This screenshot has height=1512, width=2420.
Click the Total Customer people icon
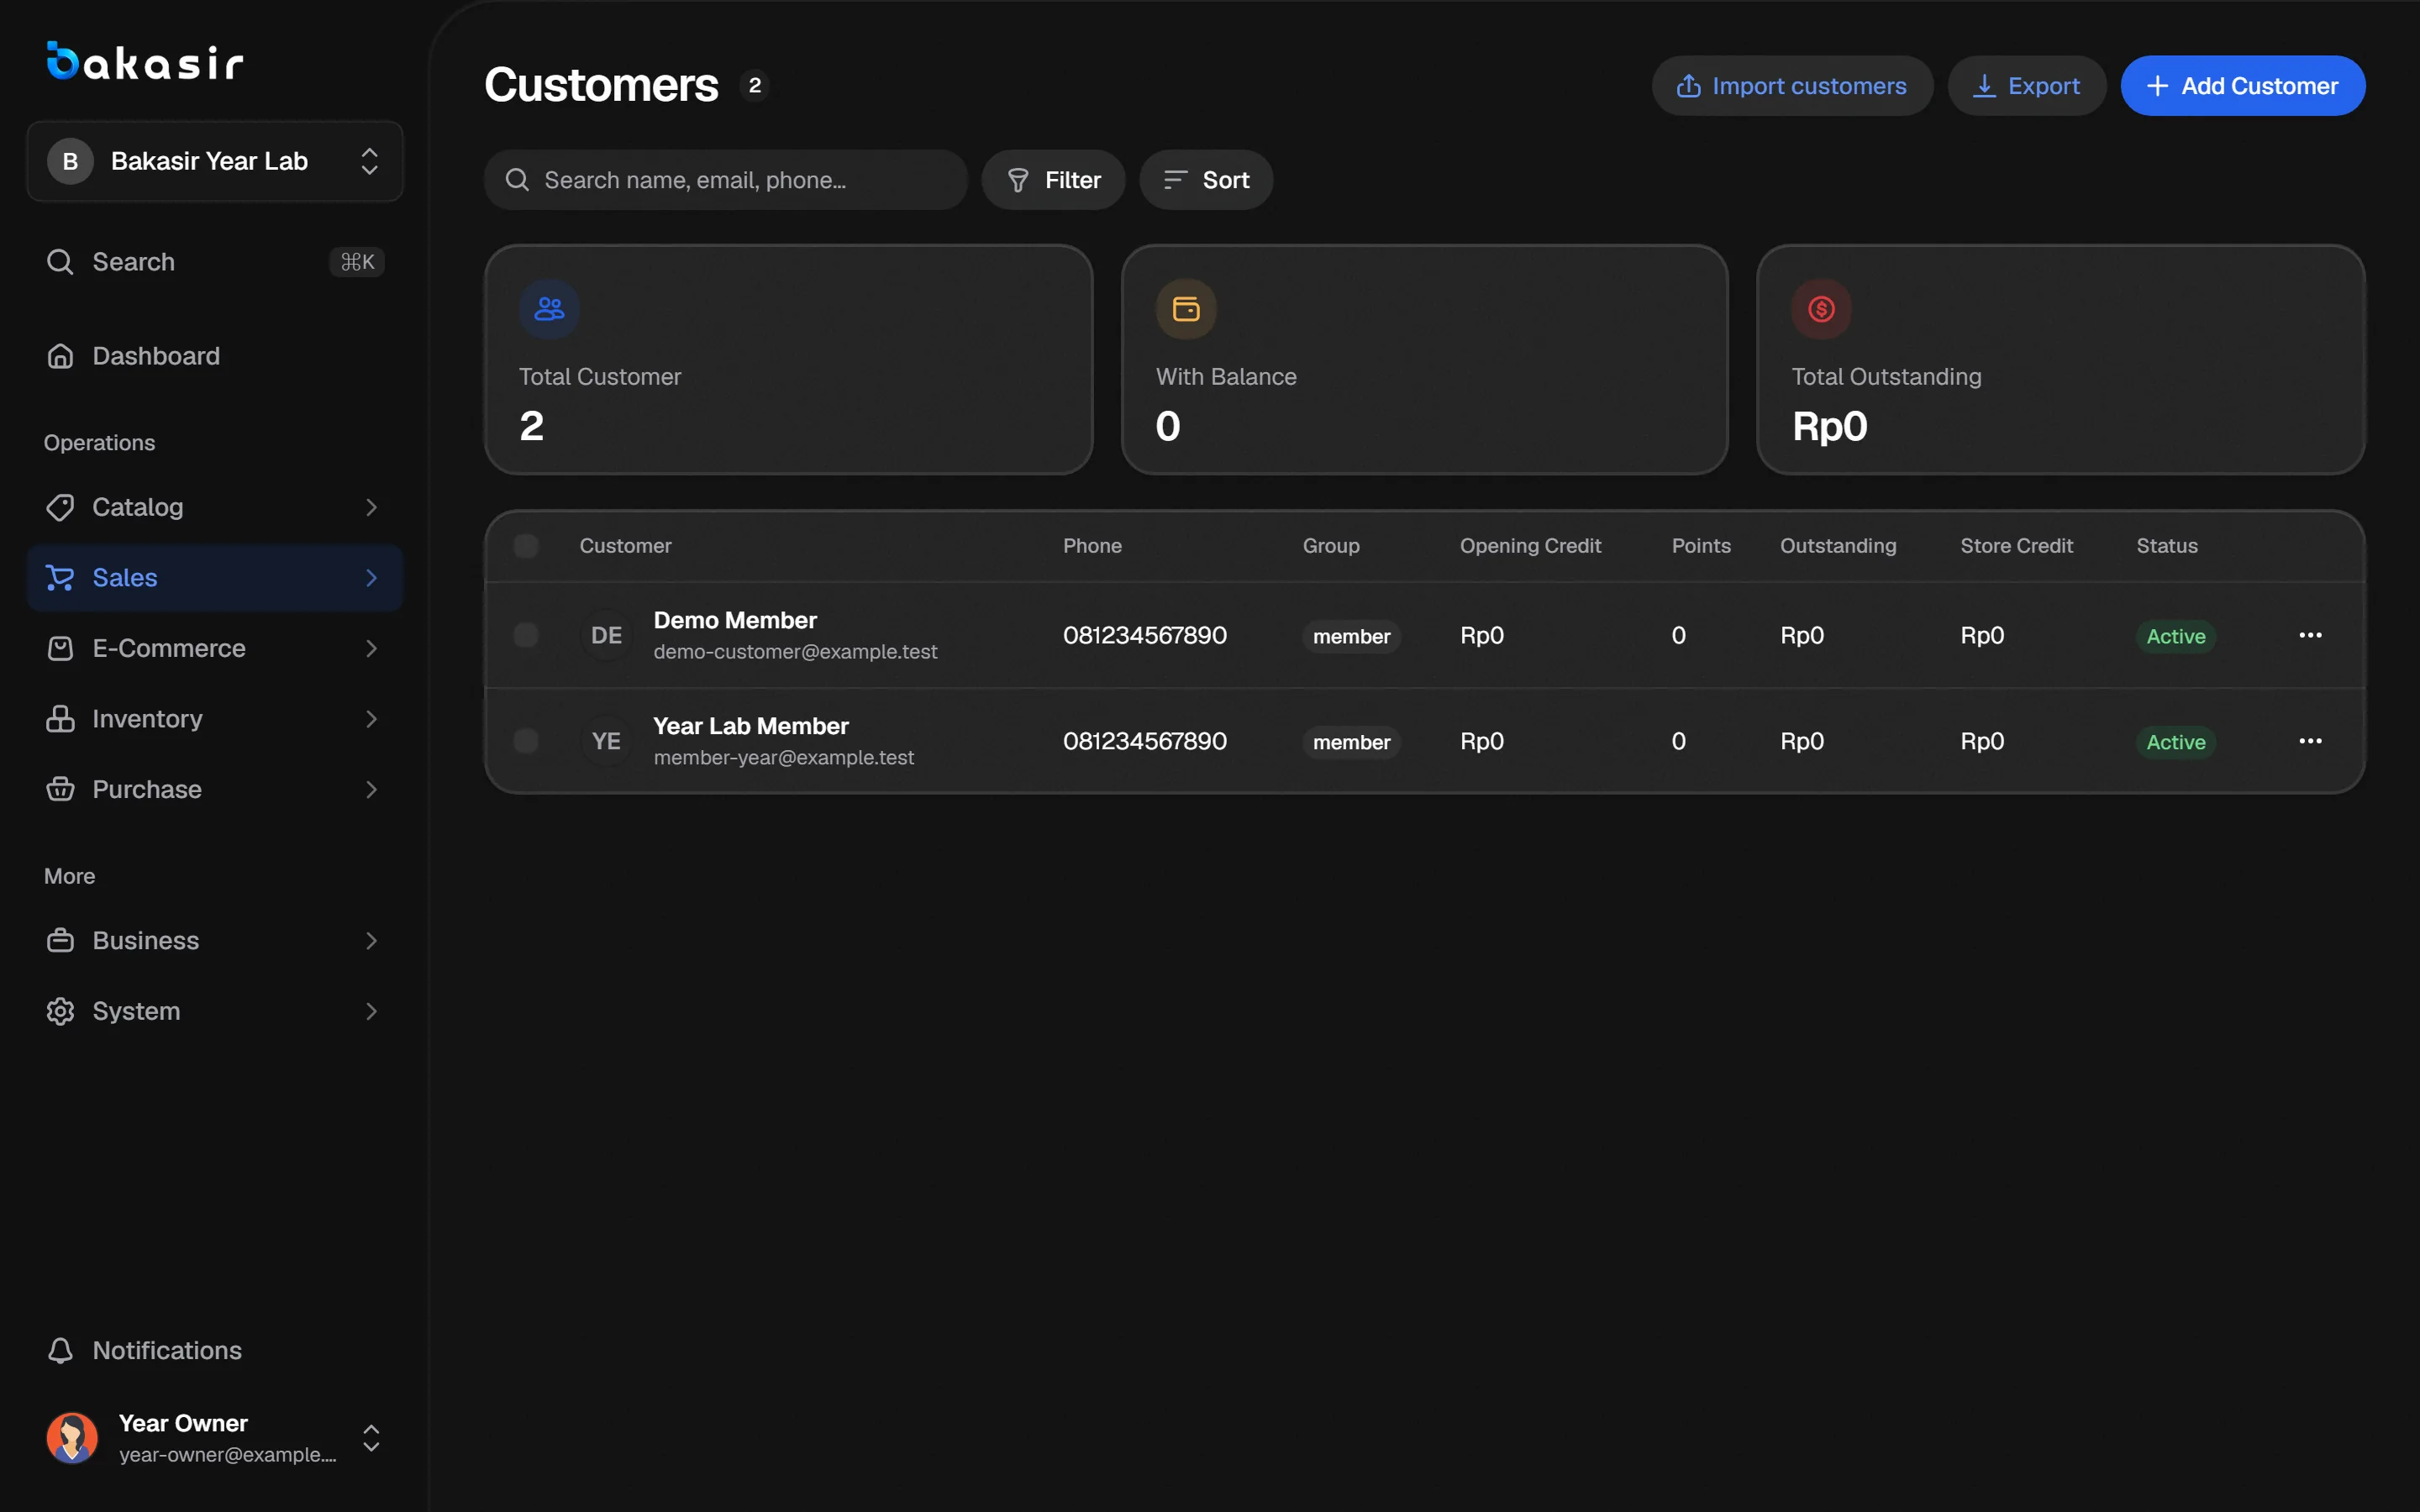click(x=549, y=309)
